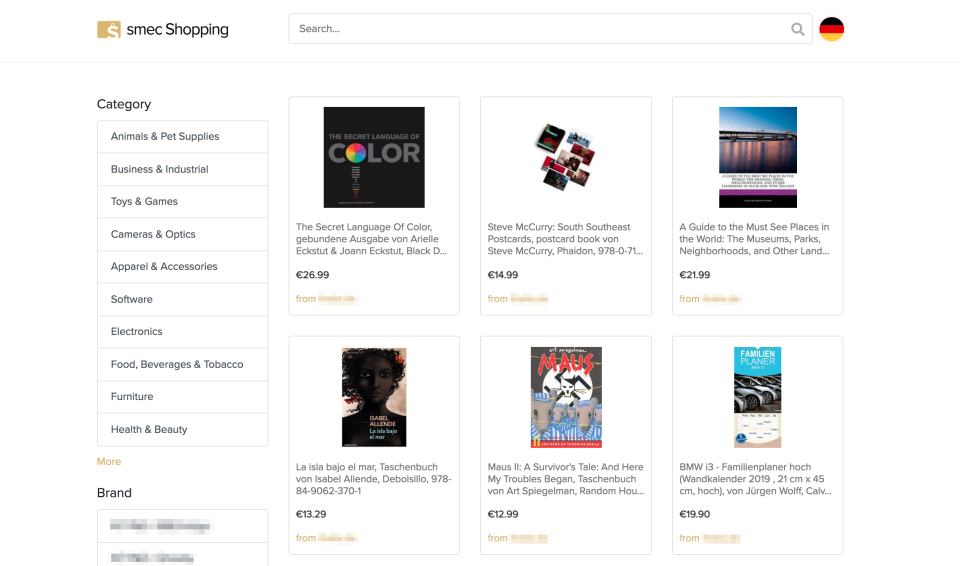Click the €13.29 price
960x566 pixels.
click(x=311, y=515)
